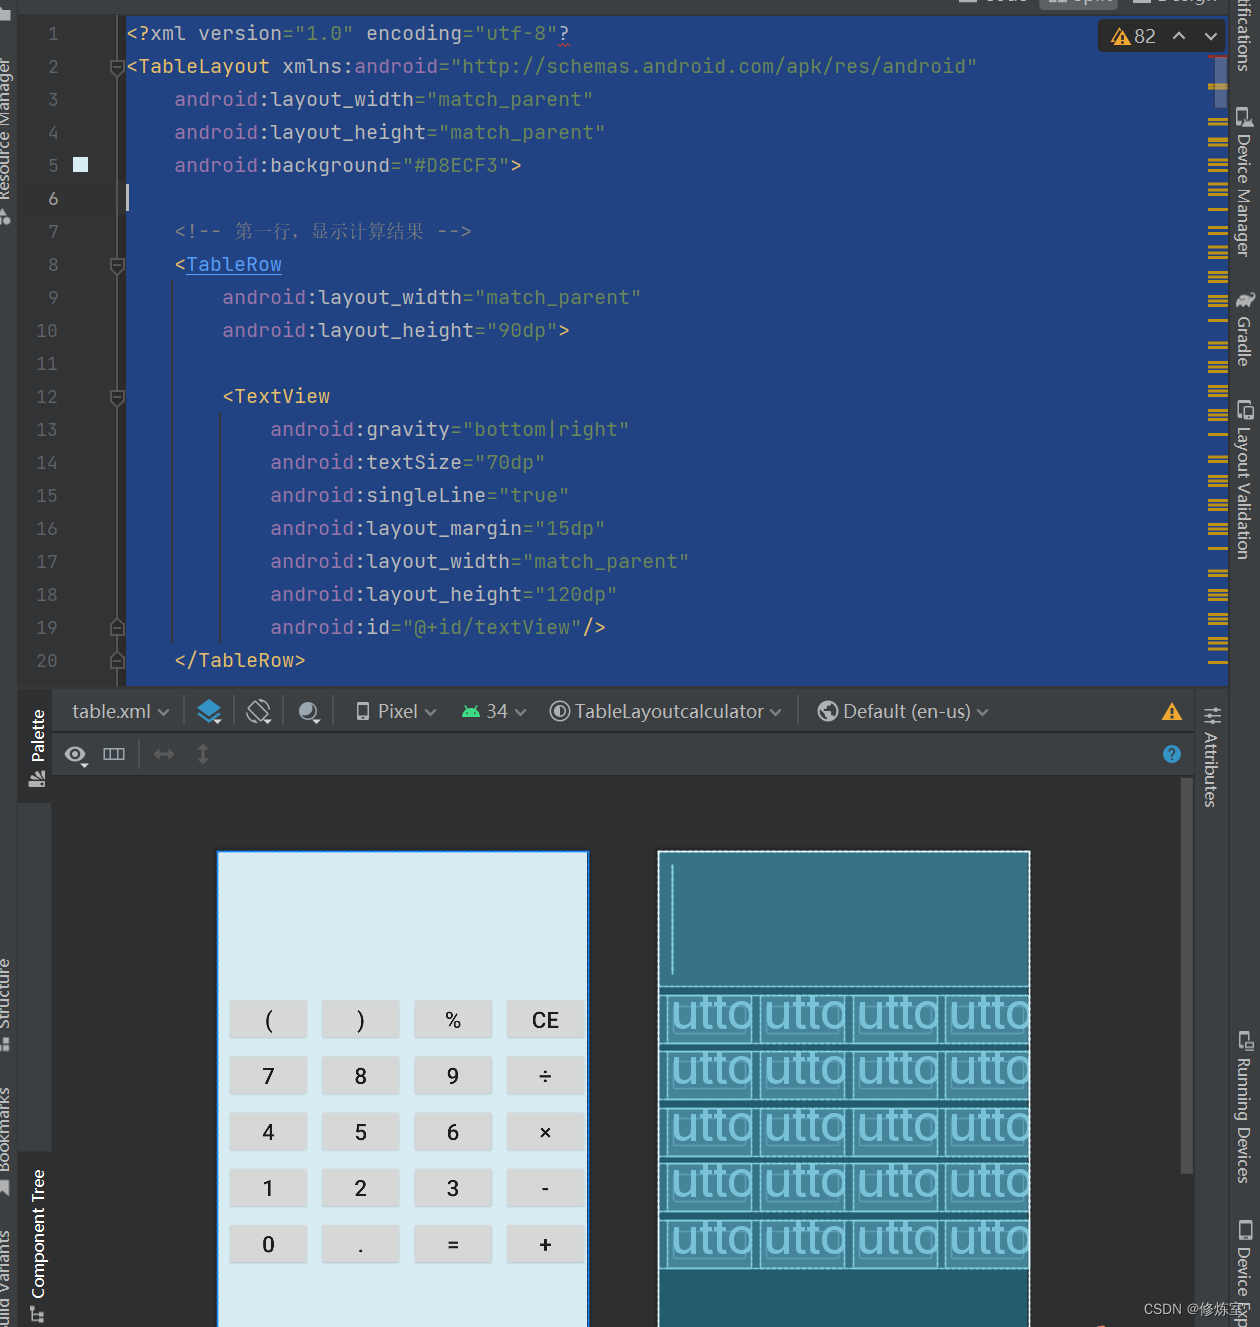Open the API 34 version dropdown
The height and width of the screenshot is (1327, 1260).
(x=493, y=711)
